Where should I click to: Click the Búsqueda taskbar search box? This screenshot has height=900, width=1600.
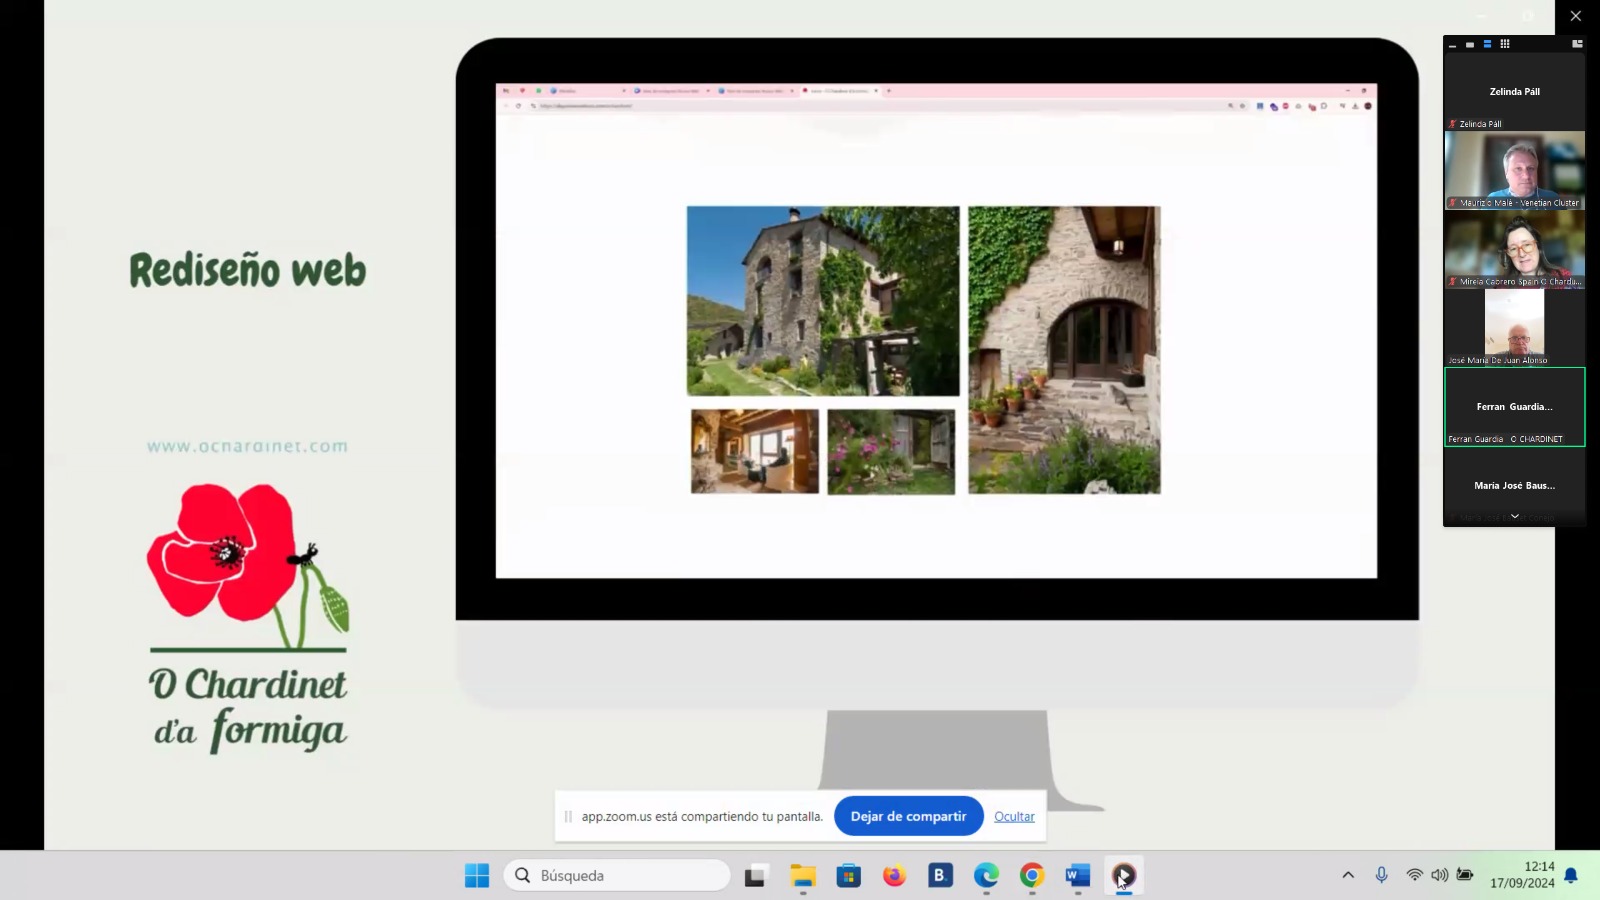pos(617,876)
